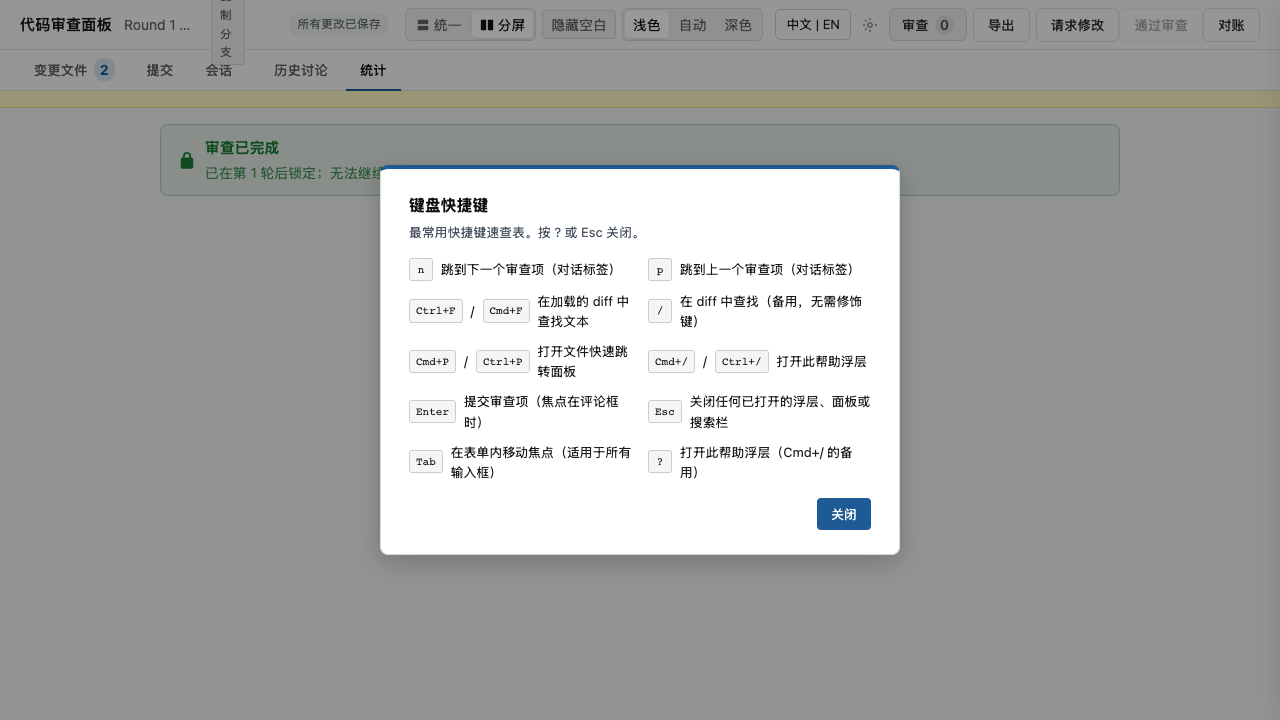Switch to 分屏 split diff view
The width and height of the screenshot is (1280, 720).
[502, 25]
